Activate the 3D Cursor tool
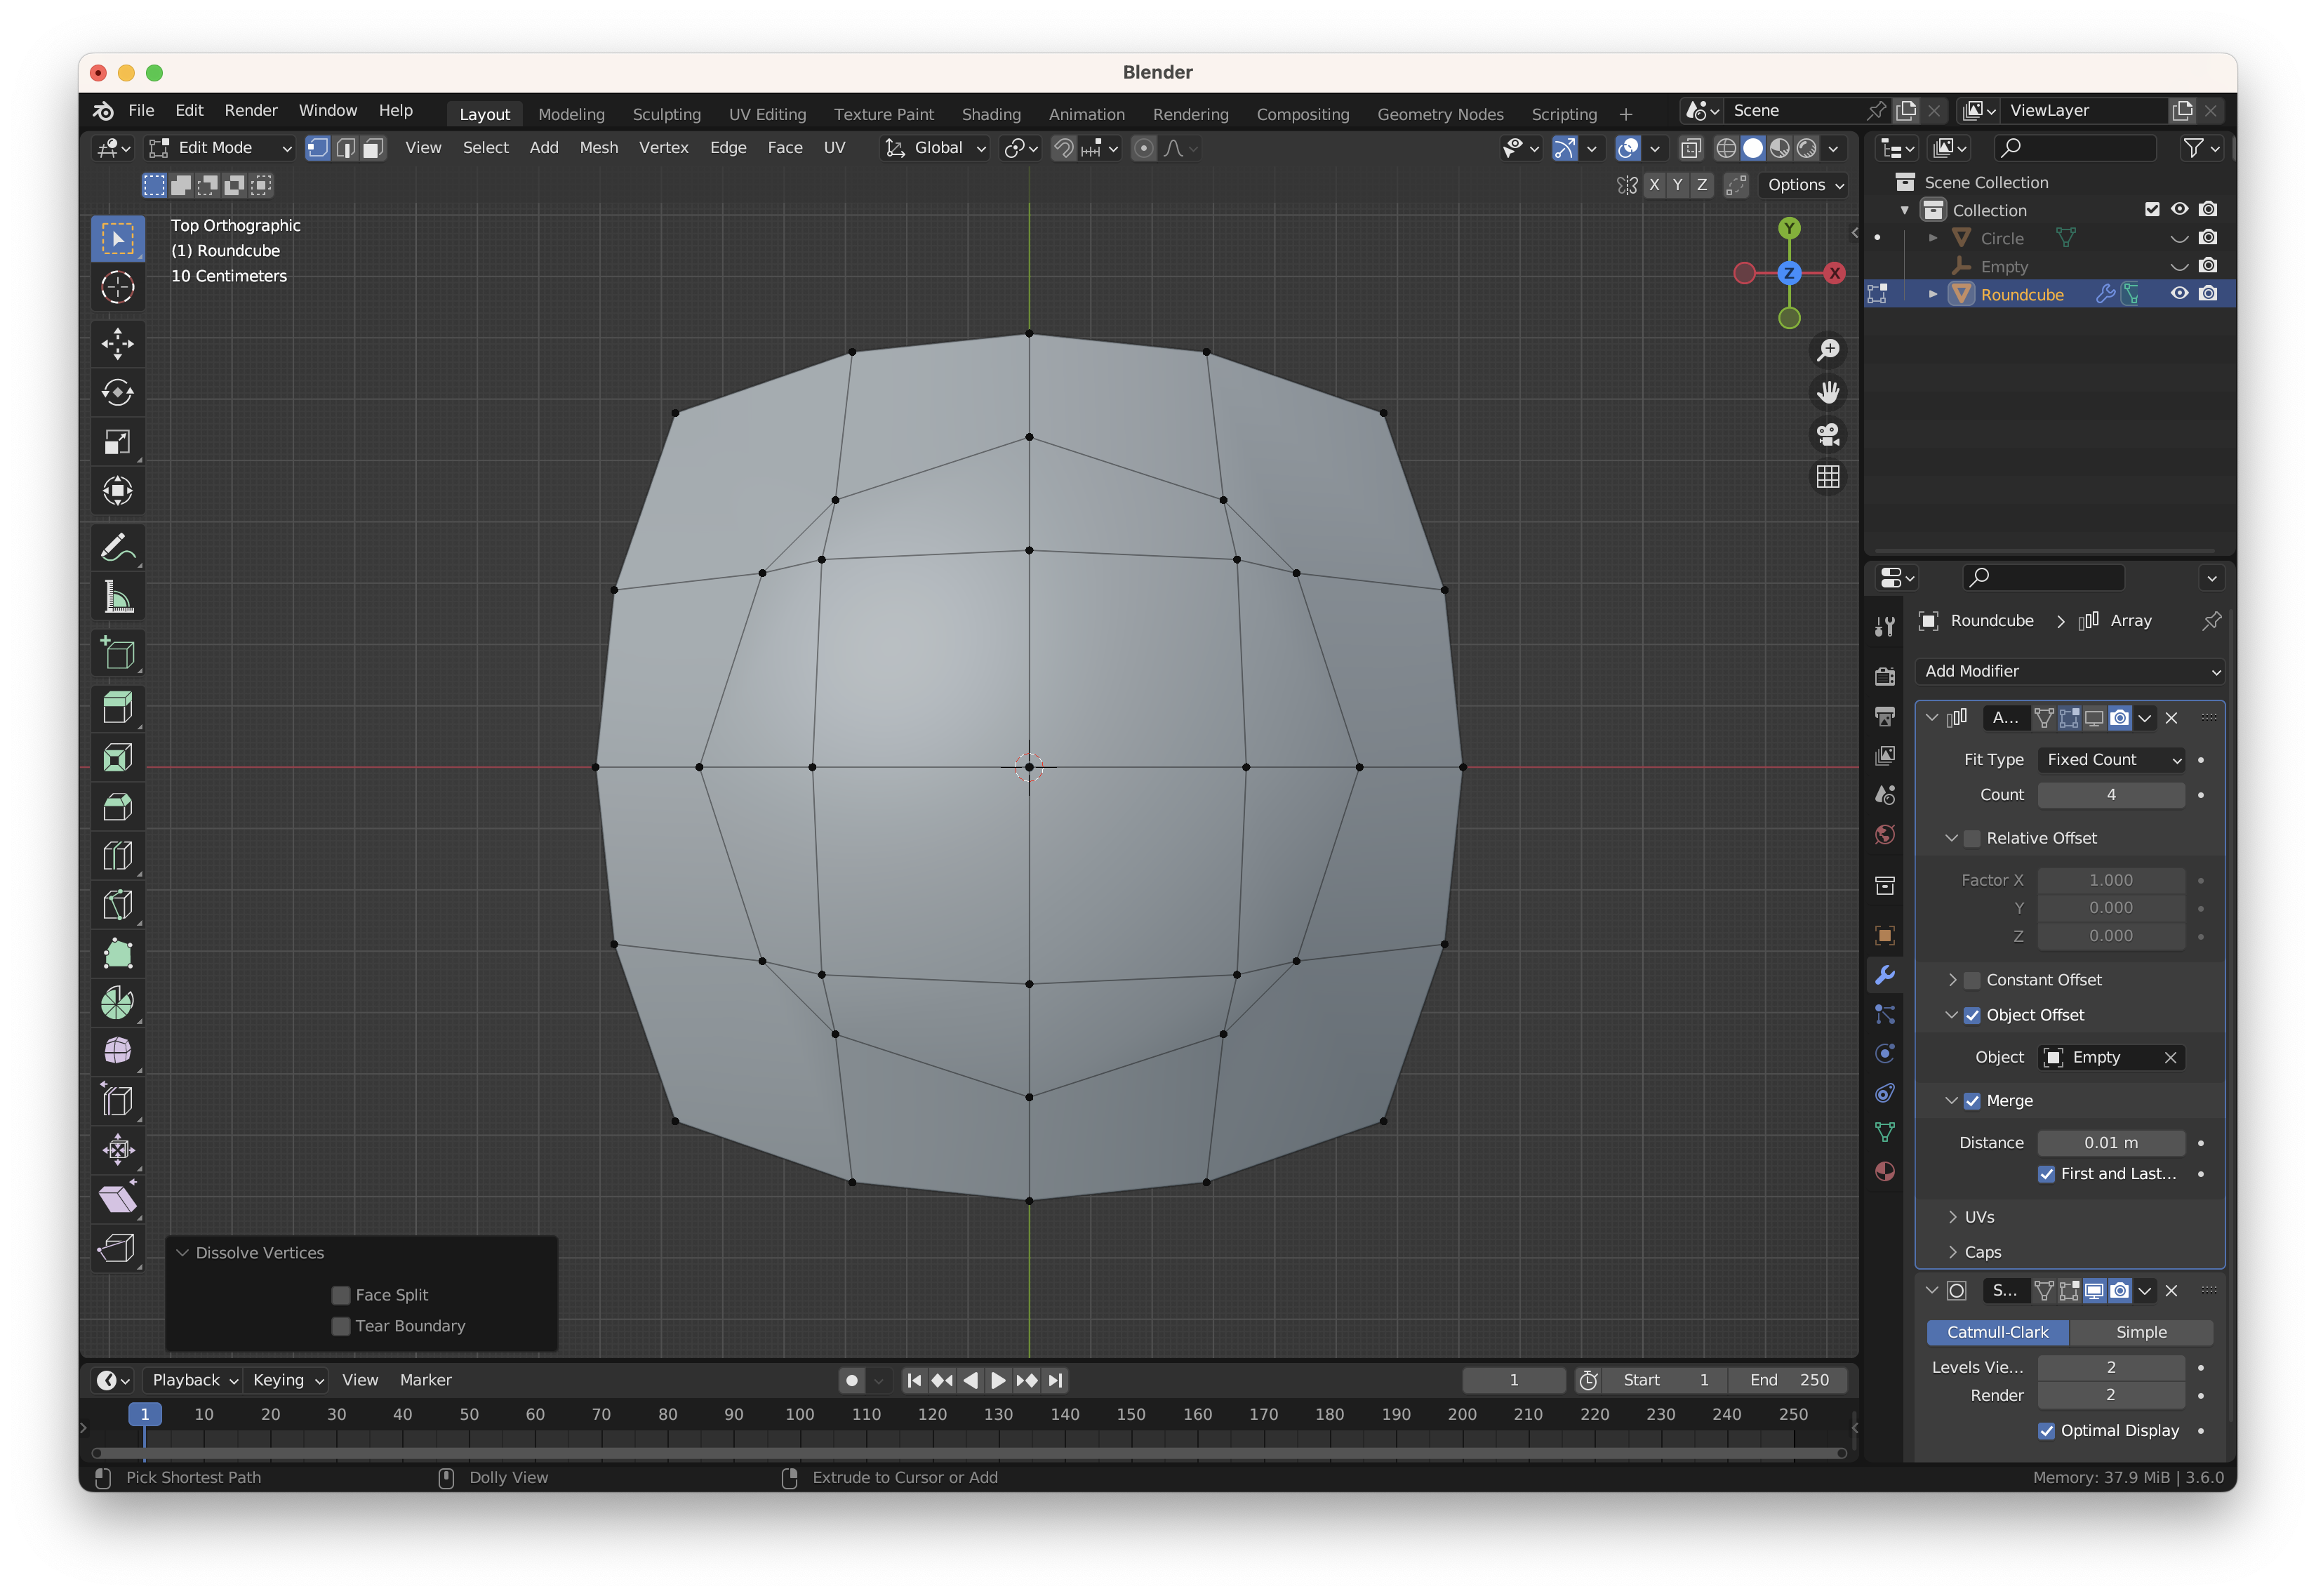Viewport: 2316px width, 1596px height. 118,288
